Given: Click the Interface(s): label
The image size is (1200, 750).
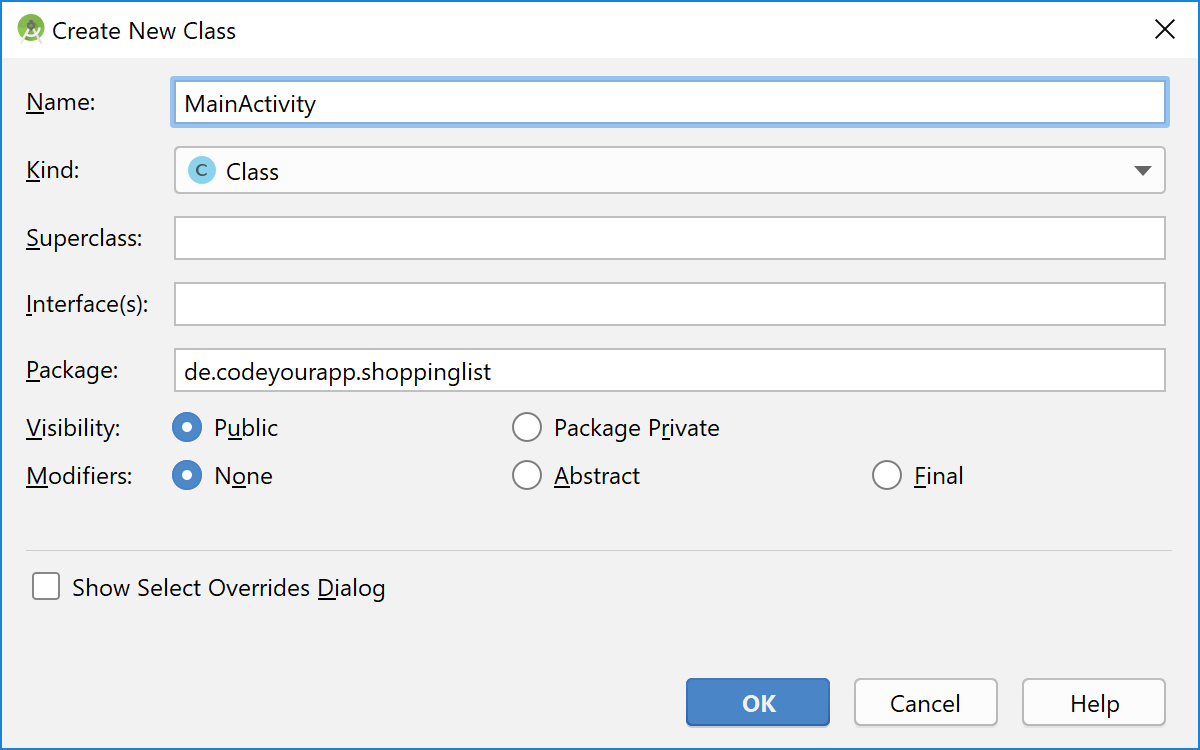Looking at the screenshot, I should point(88,304).
